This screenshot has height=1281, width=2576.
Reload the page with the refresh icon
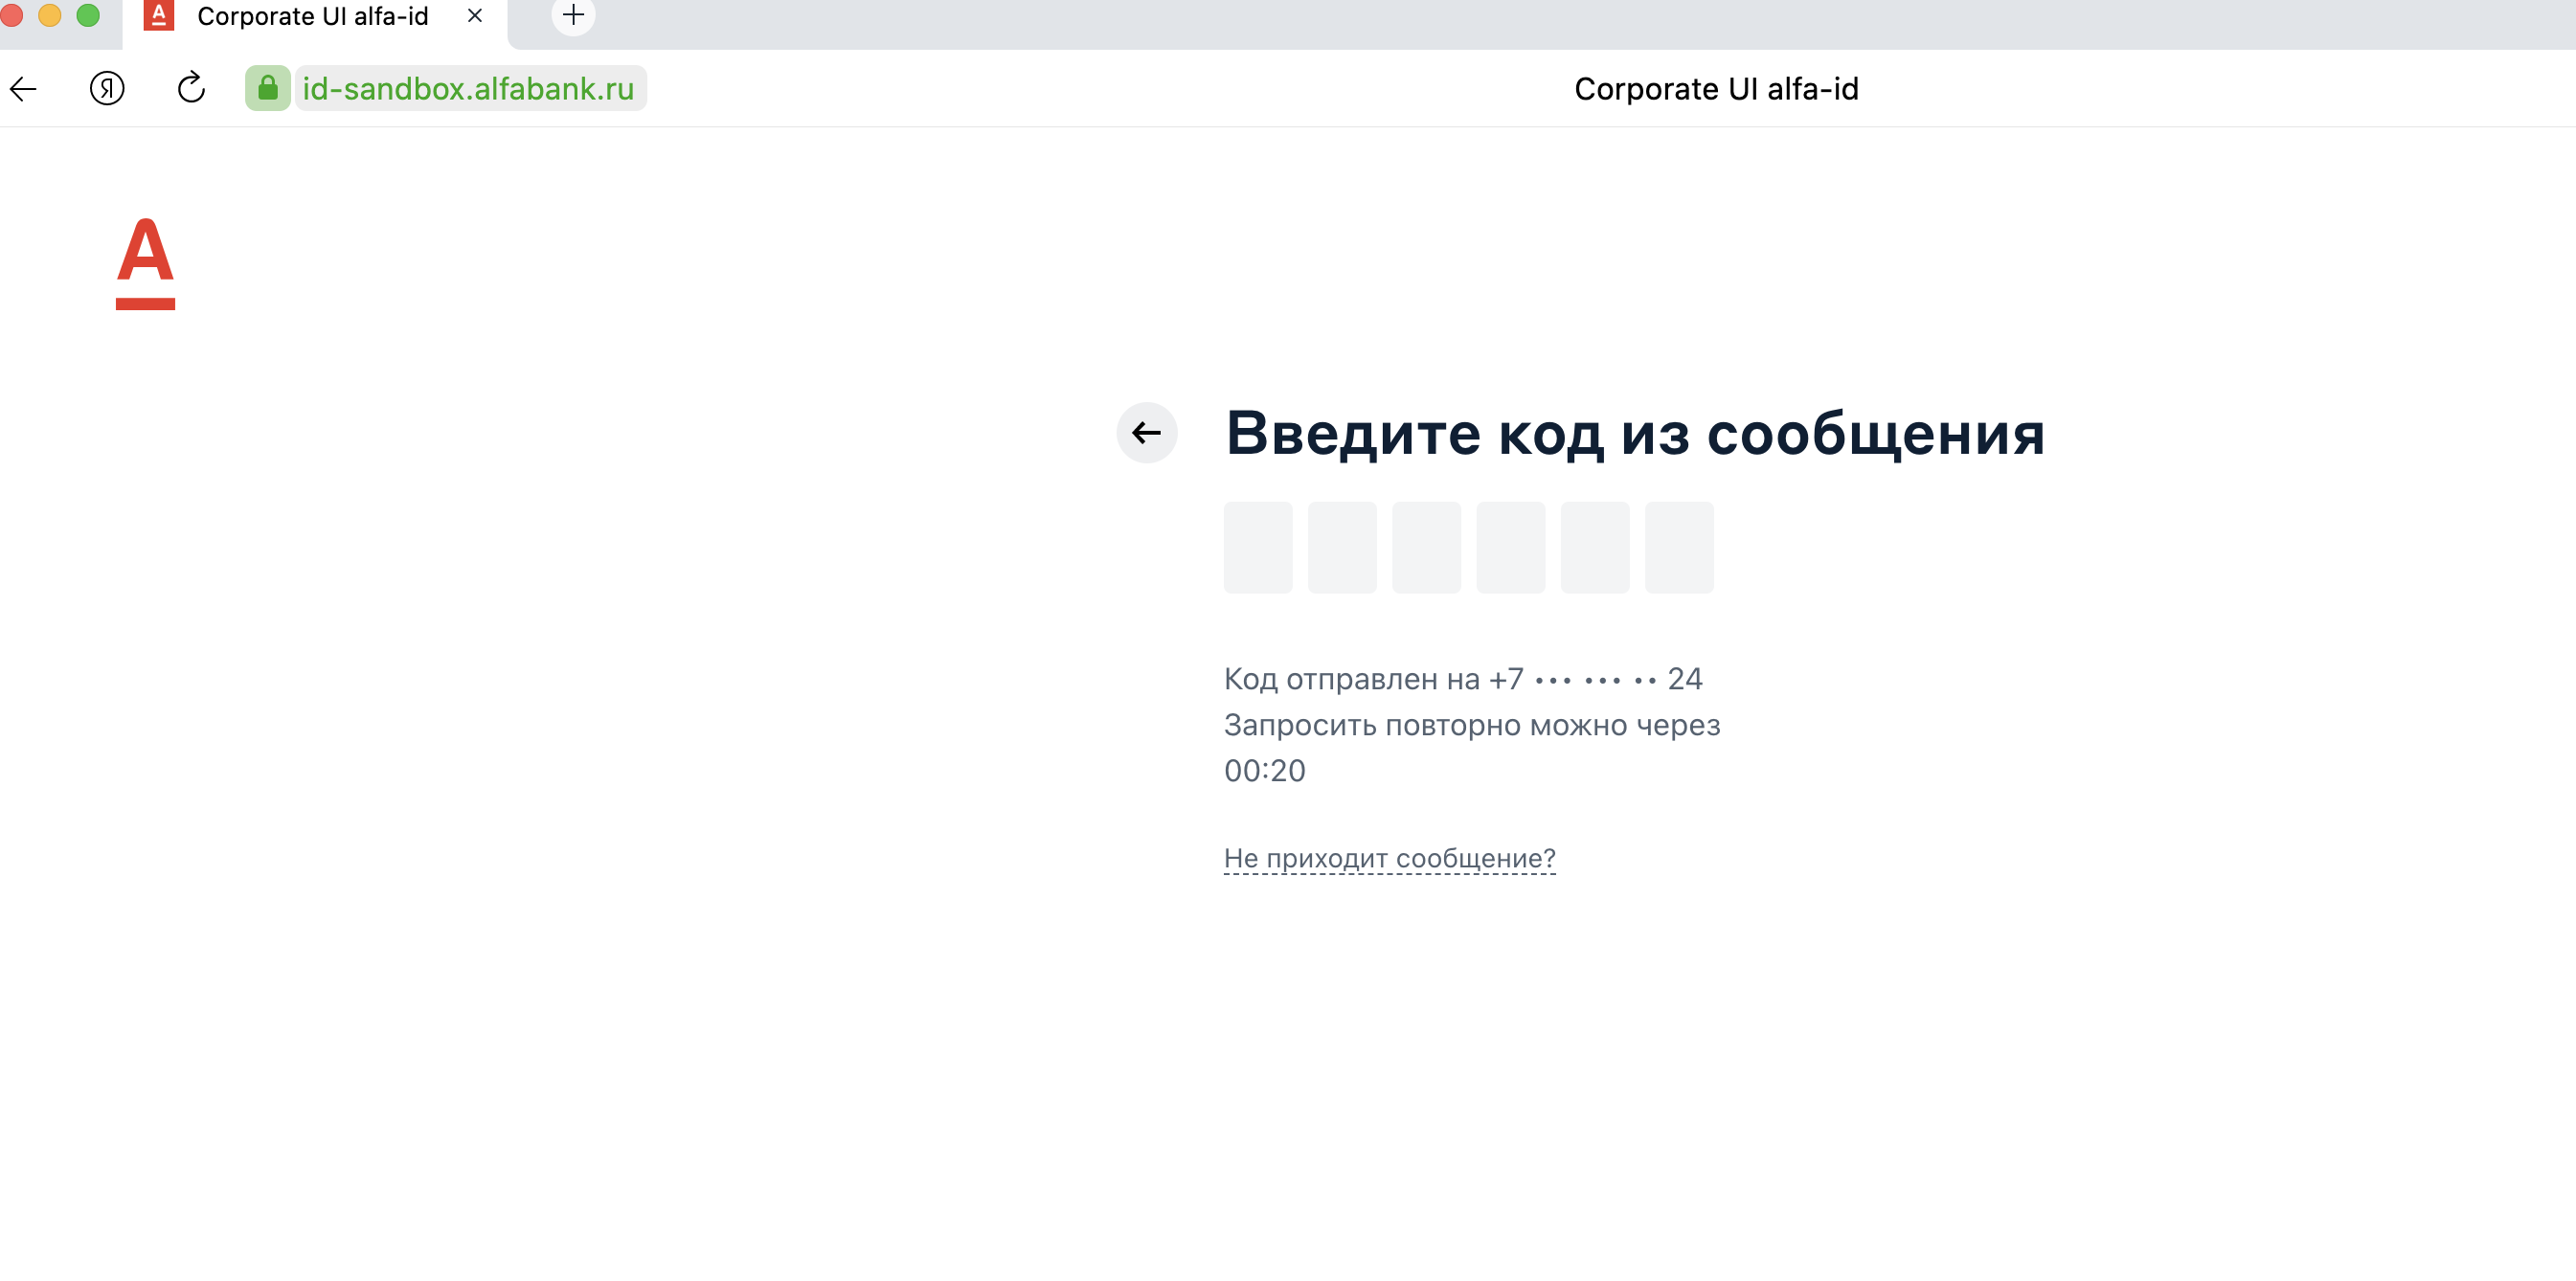click(191, 89)
